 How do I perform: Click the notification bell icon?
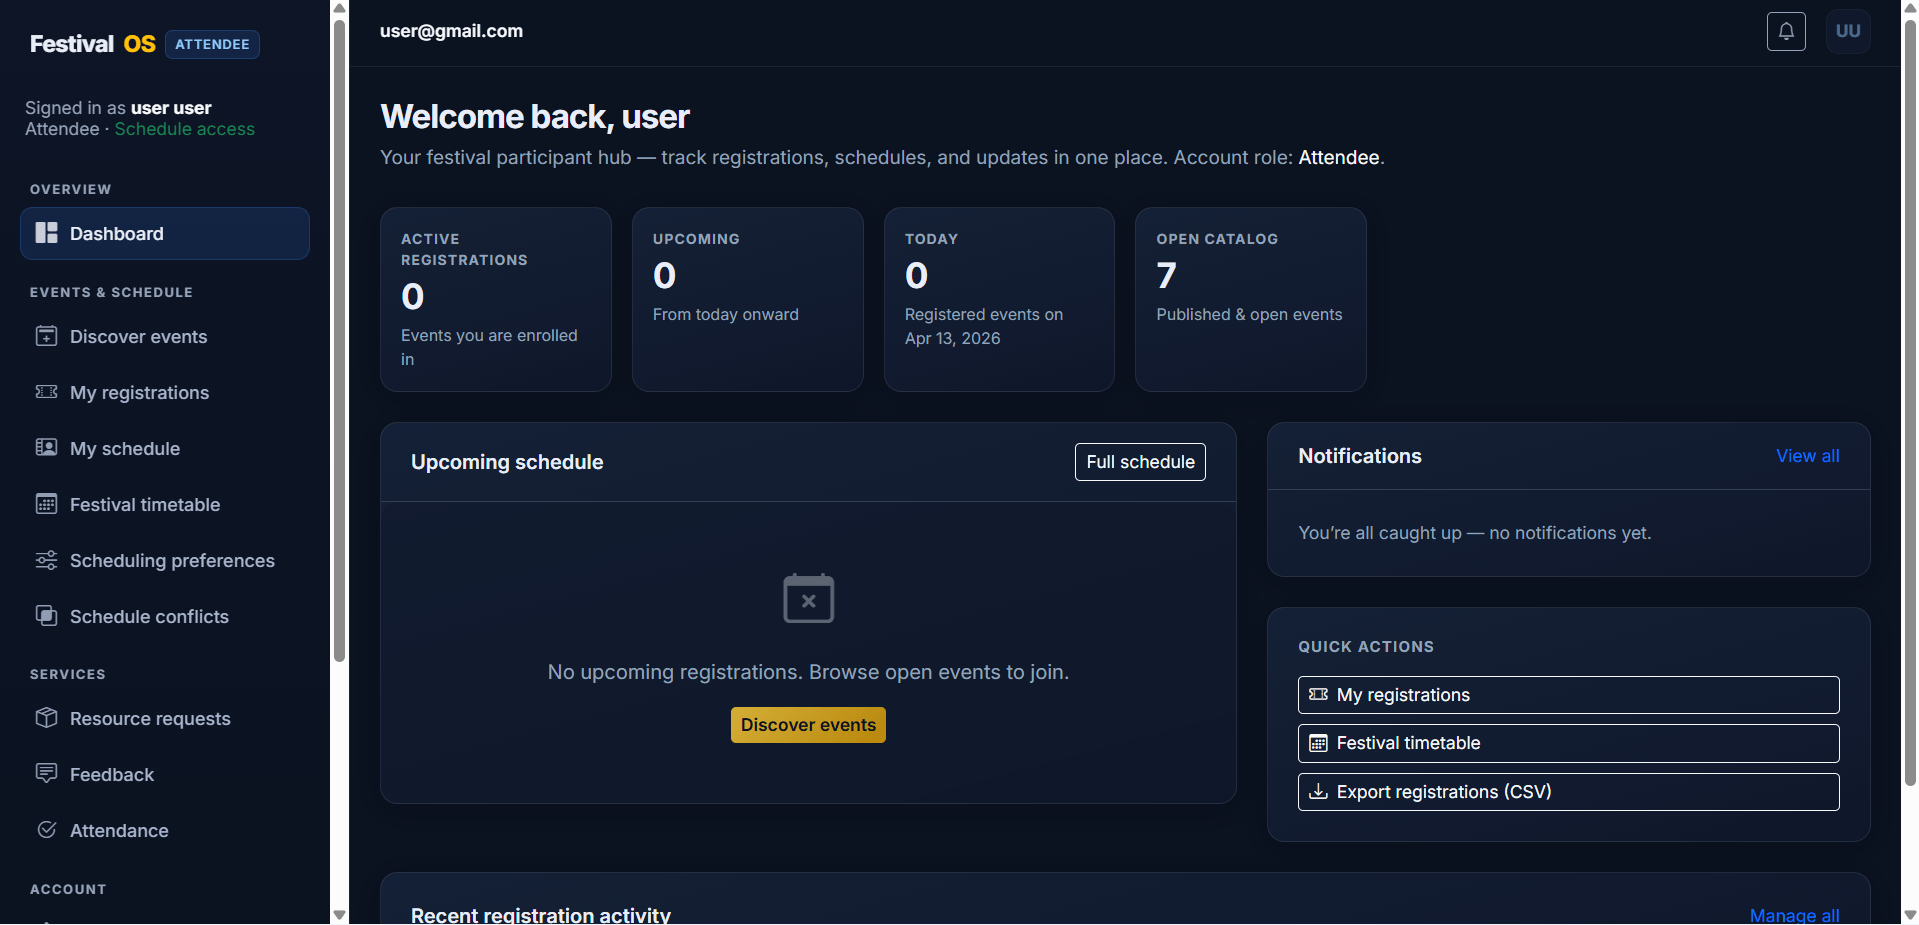coord(1786,32)
